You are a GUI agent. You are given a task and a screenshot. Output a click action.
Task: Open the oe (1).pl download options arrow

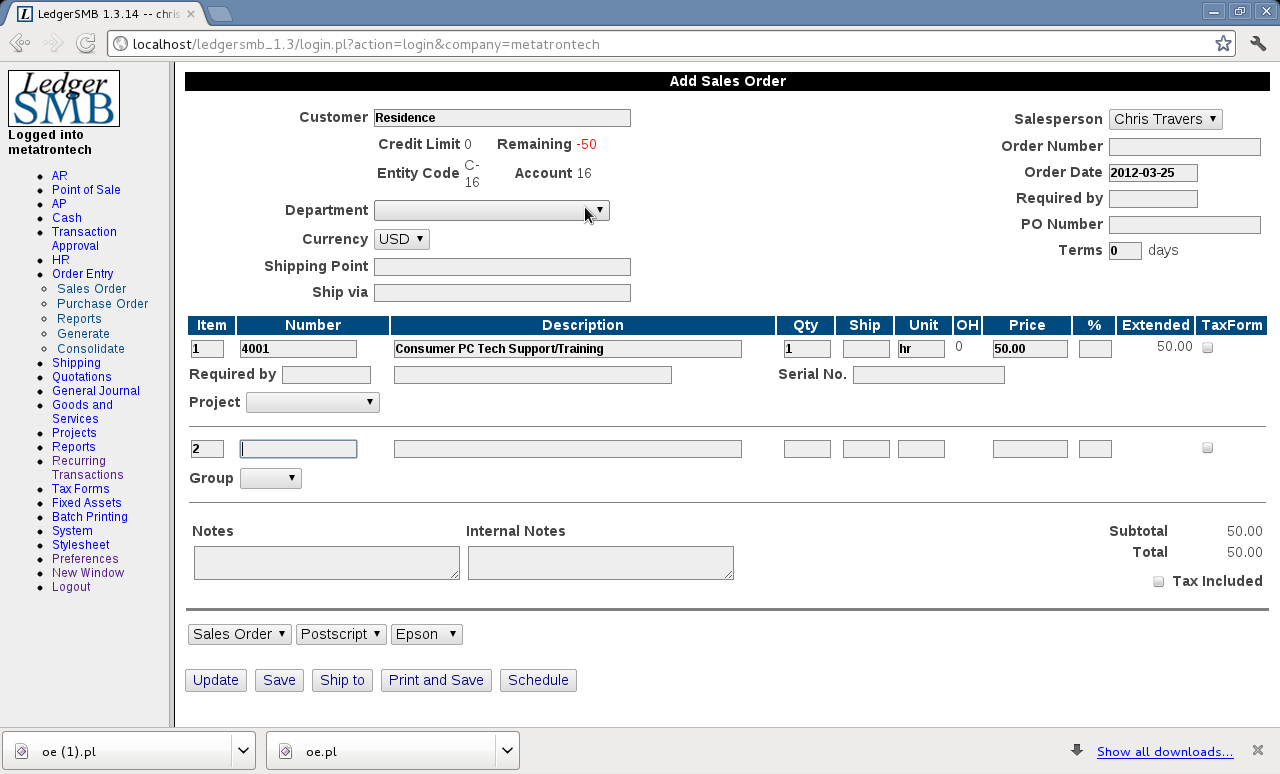(x=243, y=750)
